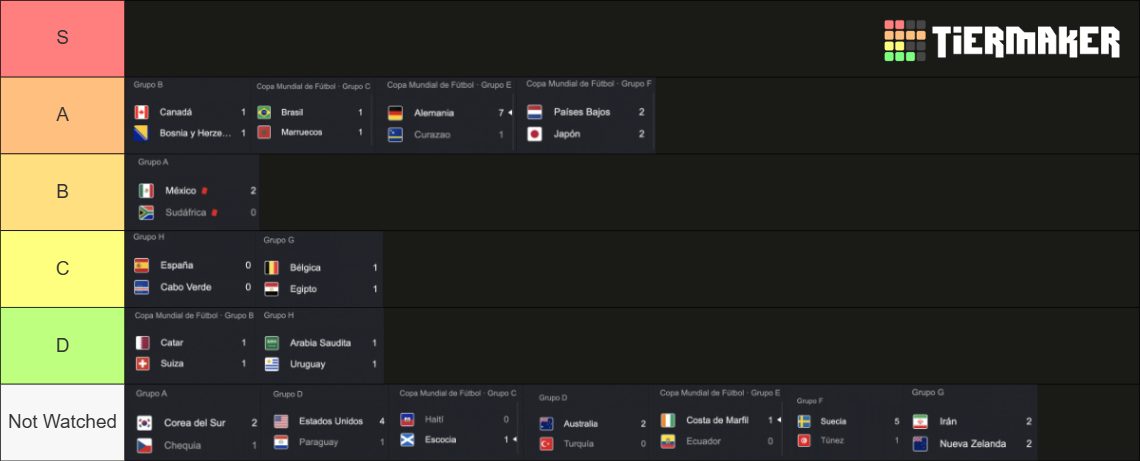Click the Spain flag icon
Screen dimensions: 1140x461
point(142,265)
